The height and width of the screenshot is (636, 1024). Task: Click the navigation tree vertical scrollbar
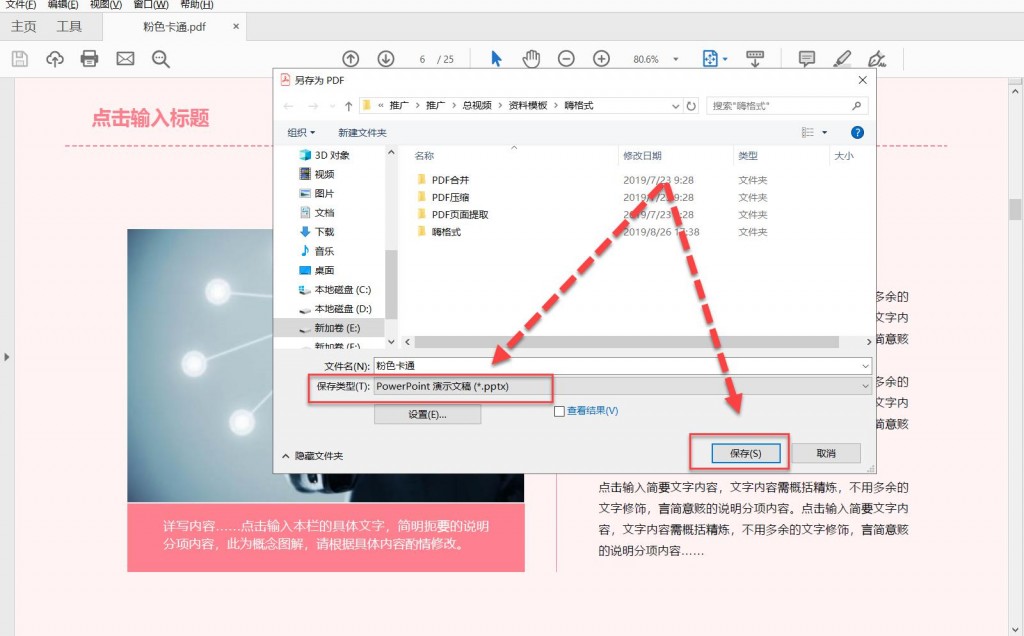click(x=391, y=285)
